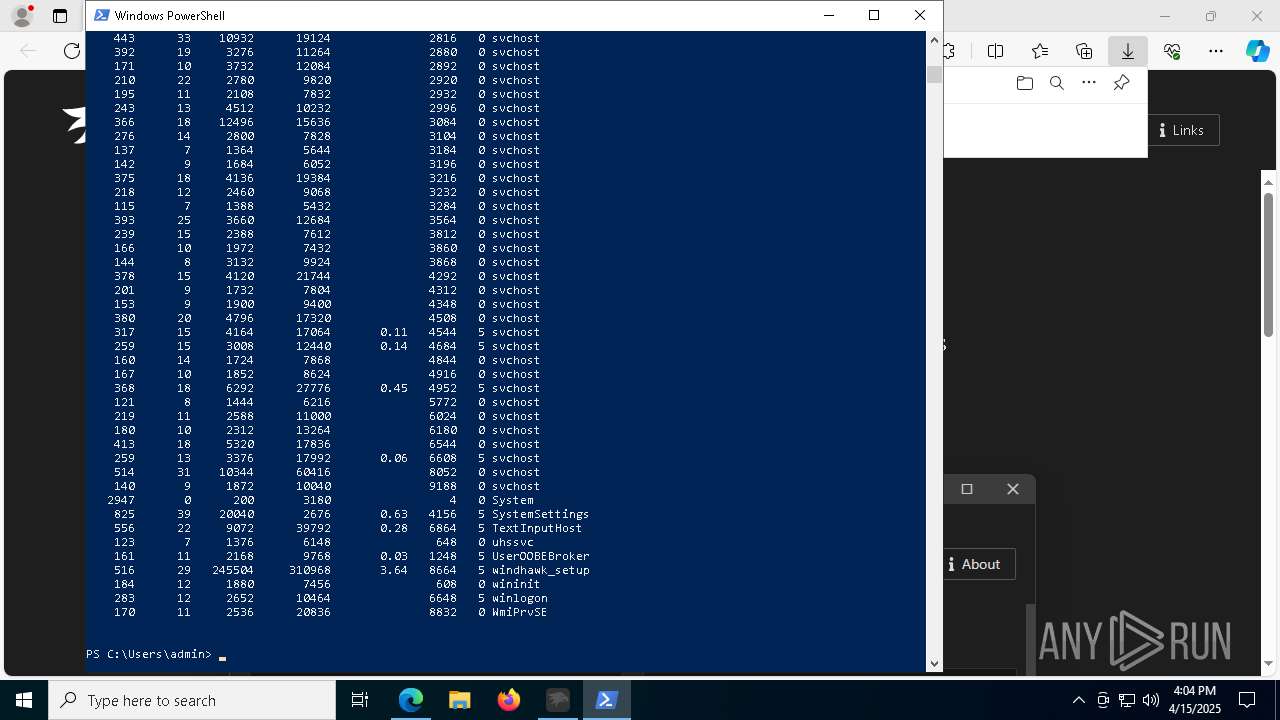Image resolution: width=1280 pixels, height=720 pixels.
Task: Click the 310968 working set value
Action: (310, 570)
